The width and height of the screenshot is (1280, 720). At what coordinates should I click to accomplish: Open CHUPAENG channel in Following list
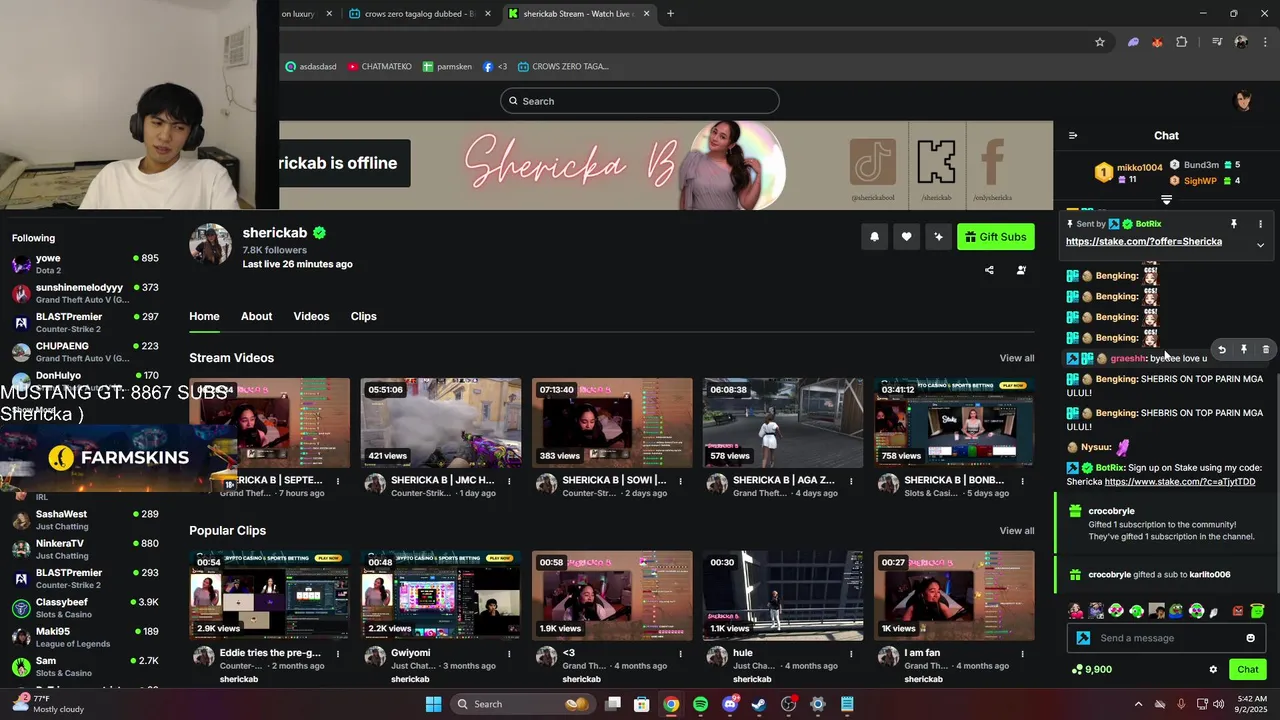(85, 352)
